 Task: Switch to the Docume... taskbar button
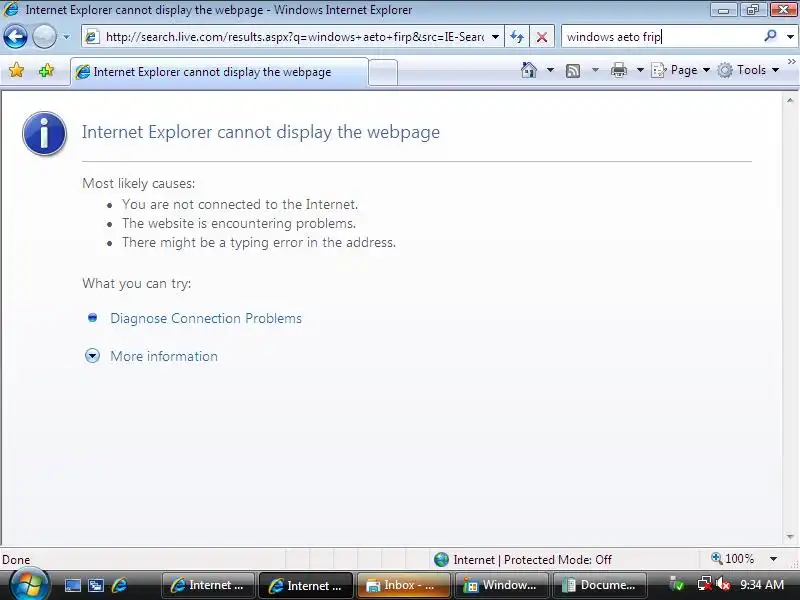click(599, 585)
